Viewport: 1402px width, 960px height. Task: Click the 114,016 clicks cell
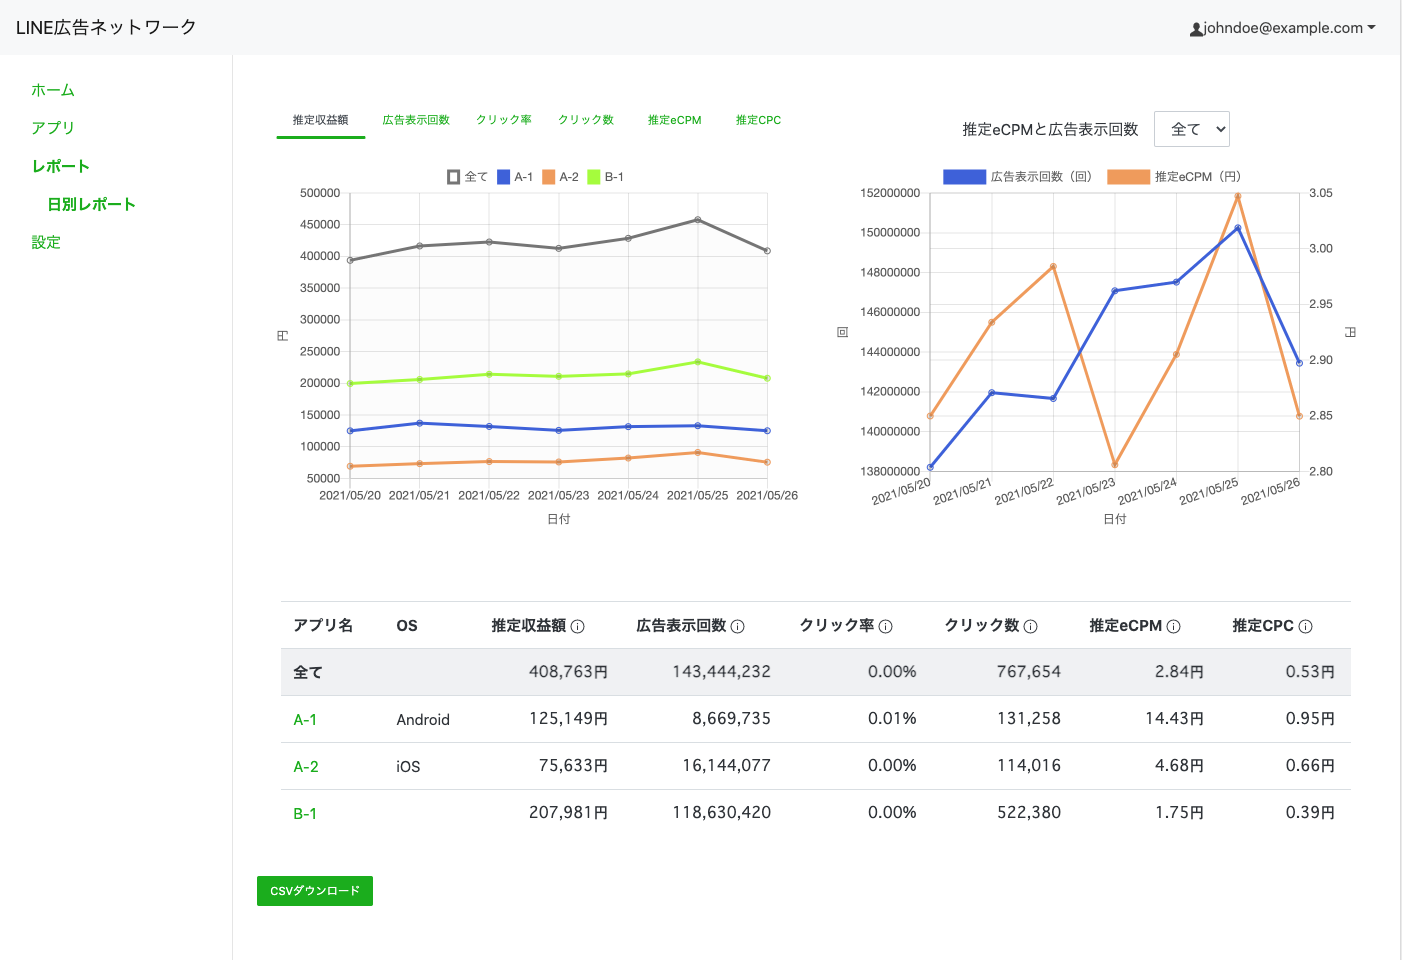(1029, 766)
